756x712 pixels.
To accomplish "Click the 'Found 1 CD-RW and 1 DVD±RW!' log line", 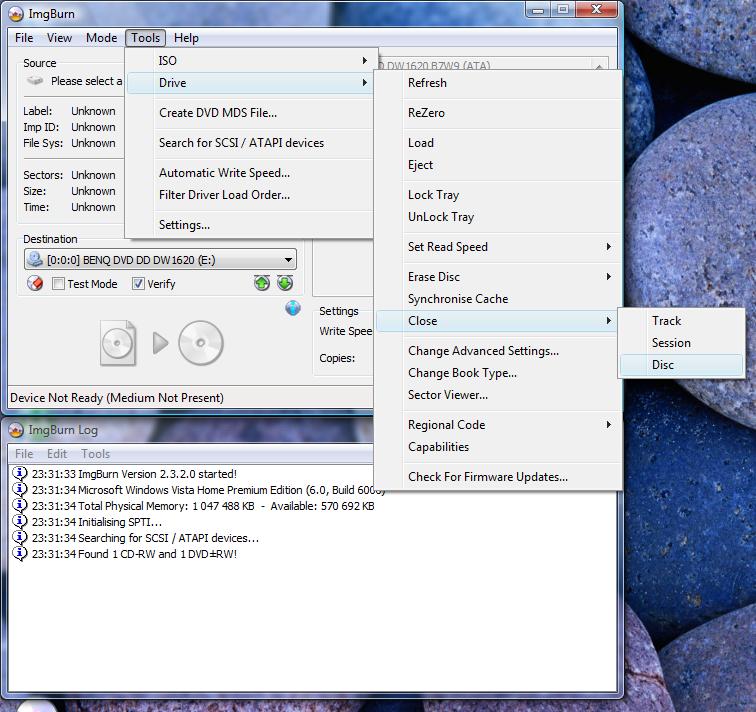I will (x=135, y=554).
